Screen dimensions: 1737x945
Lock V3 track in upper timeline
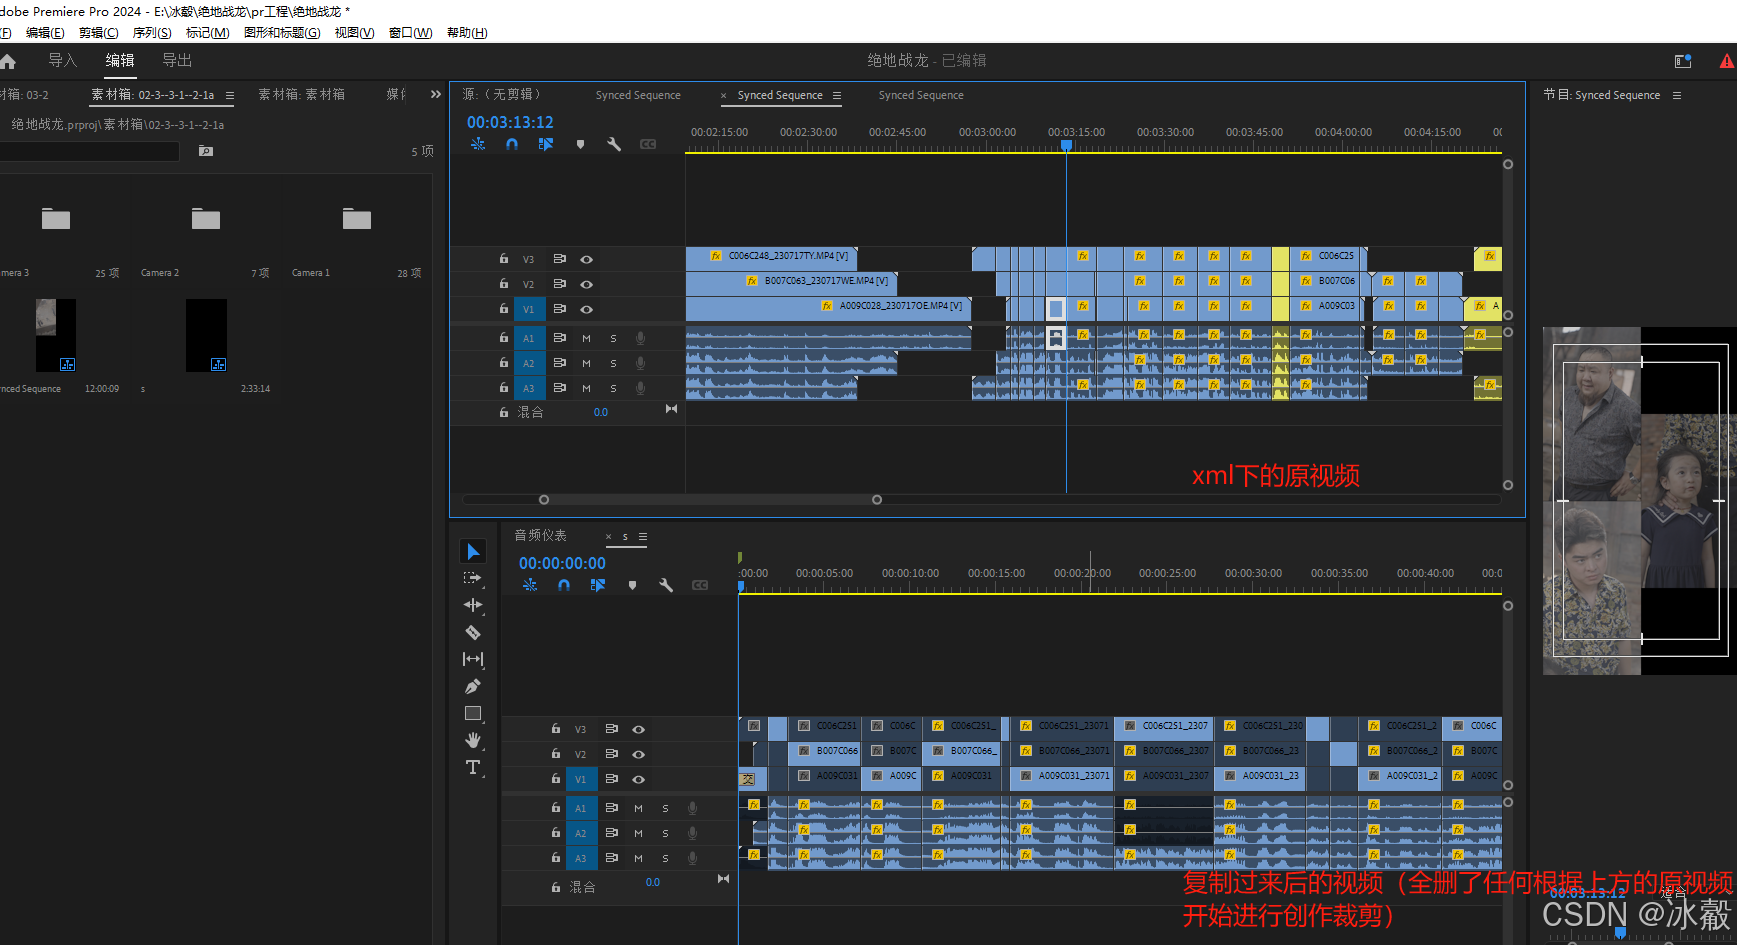(504, 259)
